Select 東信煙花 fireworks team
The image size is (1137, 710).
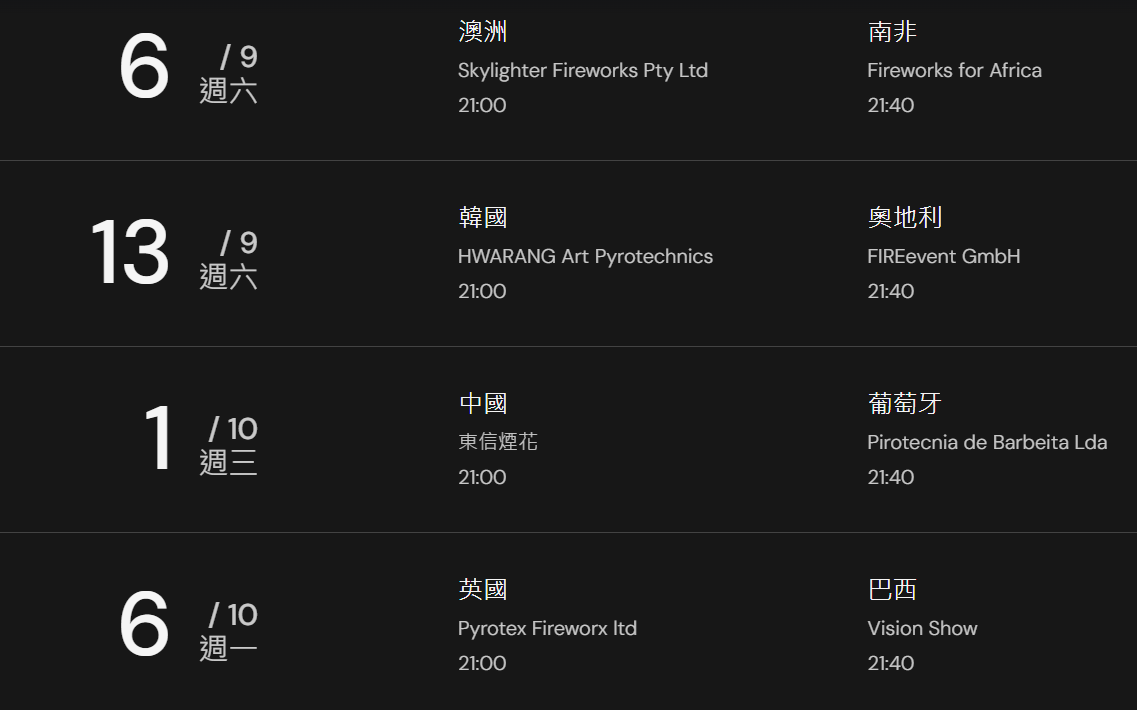498,442
